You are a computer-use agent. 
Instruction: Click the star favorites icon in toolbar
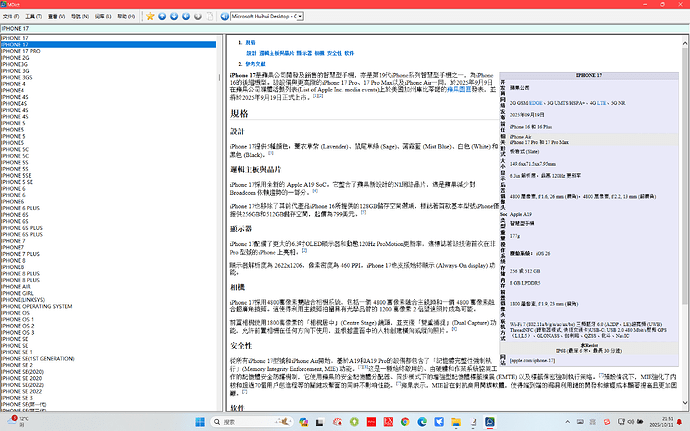[150, 17]
